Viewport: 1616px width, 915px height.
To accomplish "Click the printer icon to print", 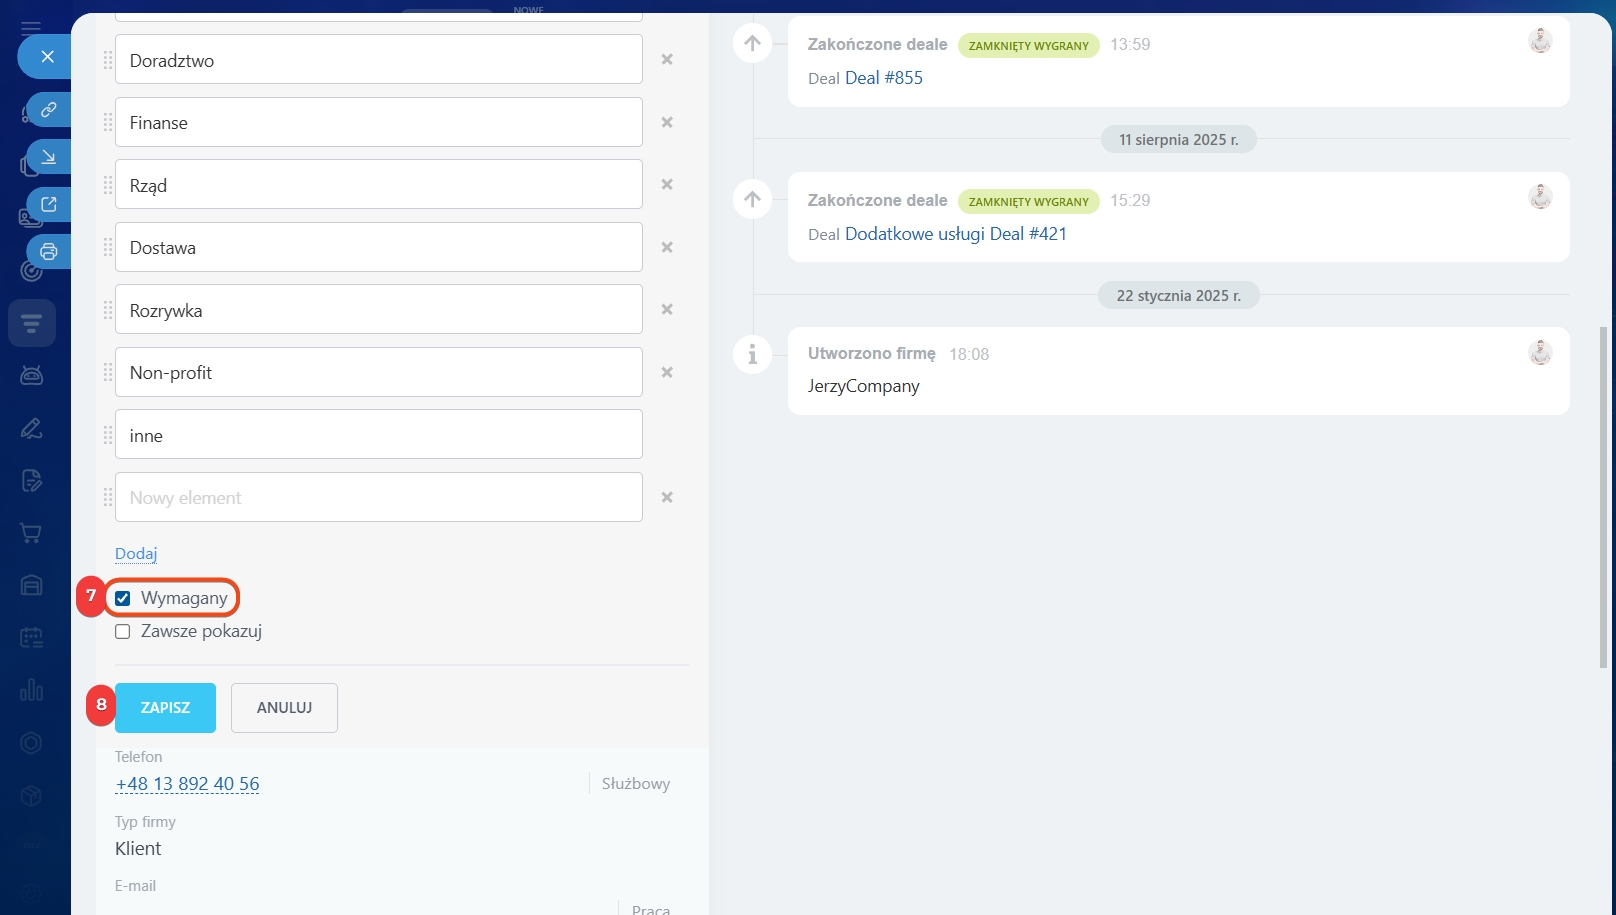I will pos(48,251).
